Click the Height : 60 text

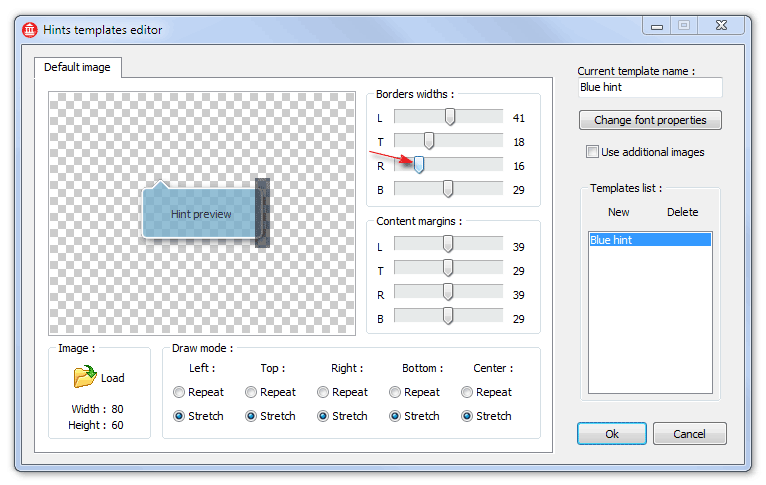click(x=96, y=425)
